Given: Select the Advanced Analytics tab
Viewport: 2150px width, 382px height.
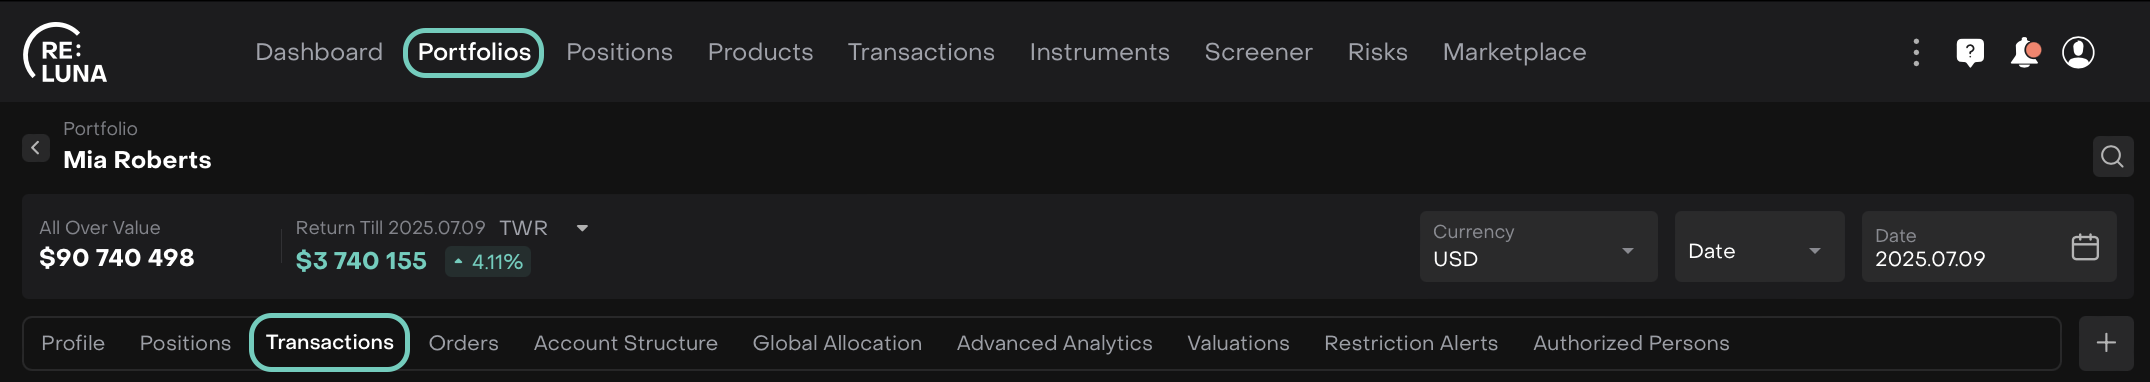Looking at the screenshot, I should coord(1054,343).
